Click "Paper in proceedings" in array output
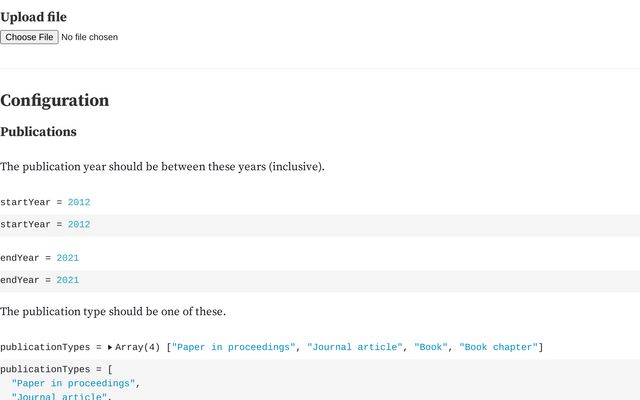 [234, 347]
